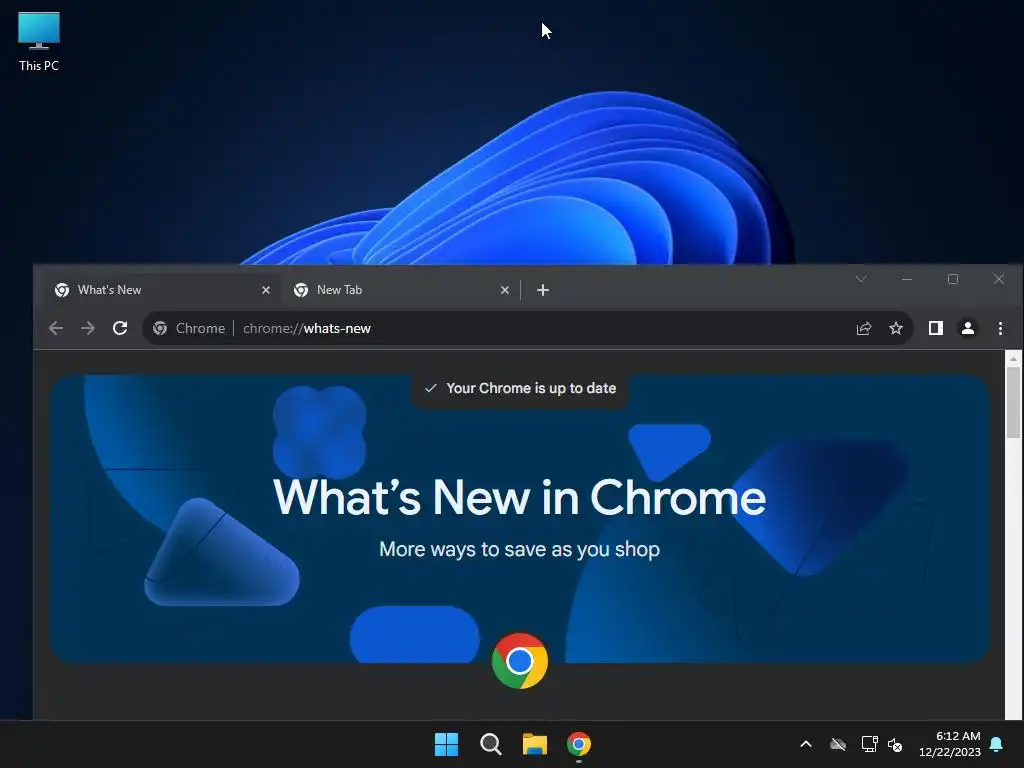Screen dimensions: 1024x768
Task: Open File Explorer from taskbar
Action: click(x=535, y=744)
